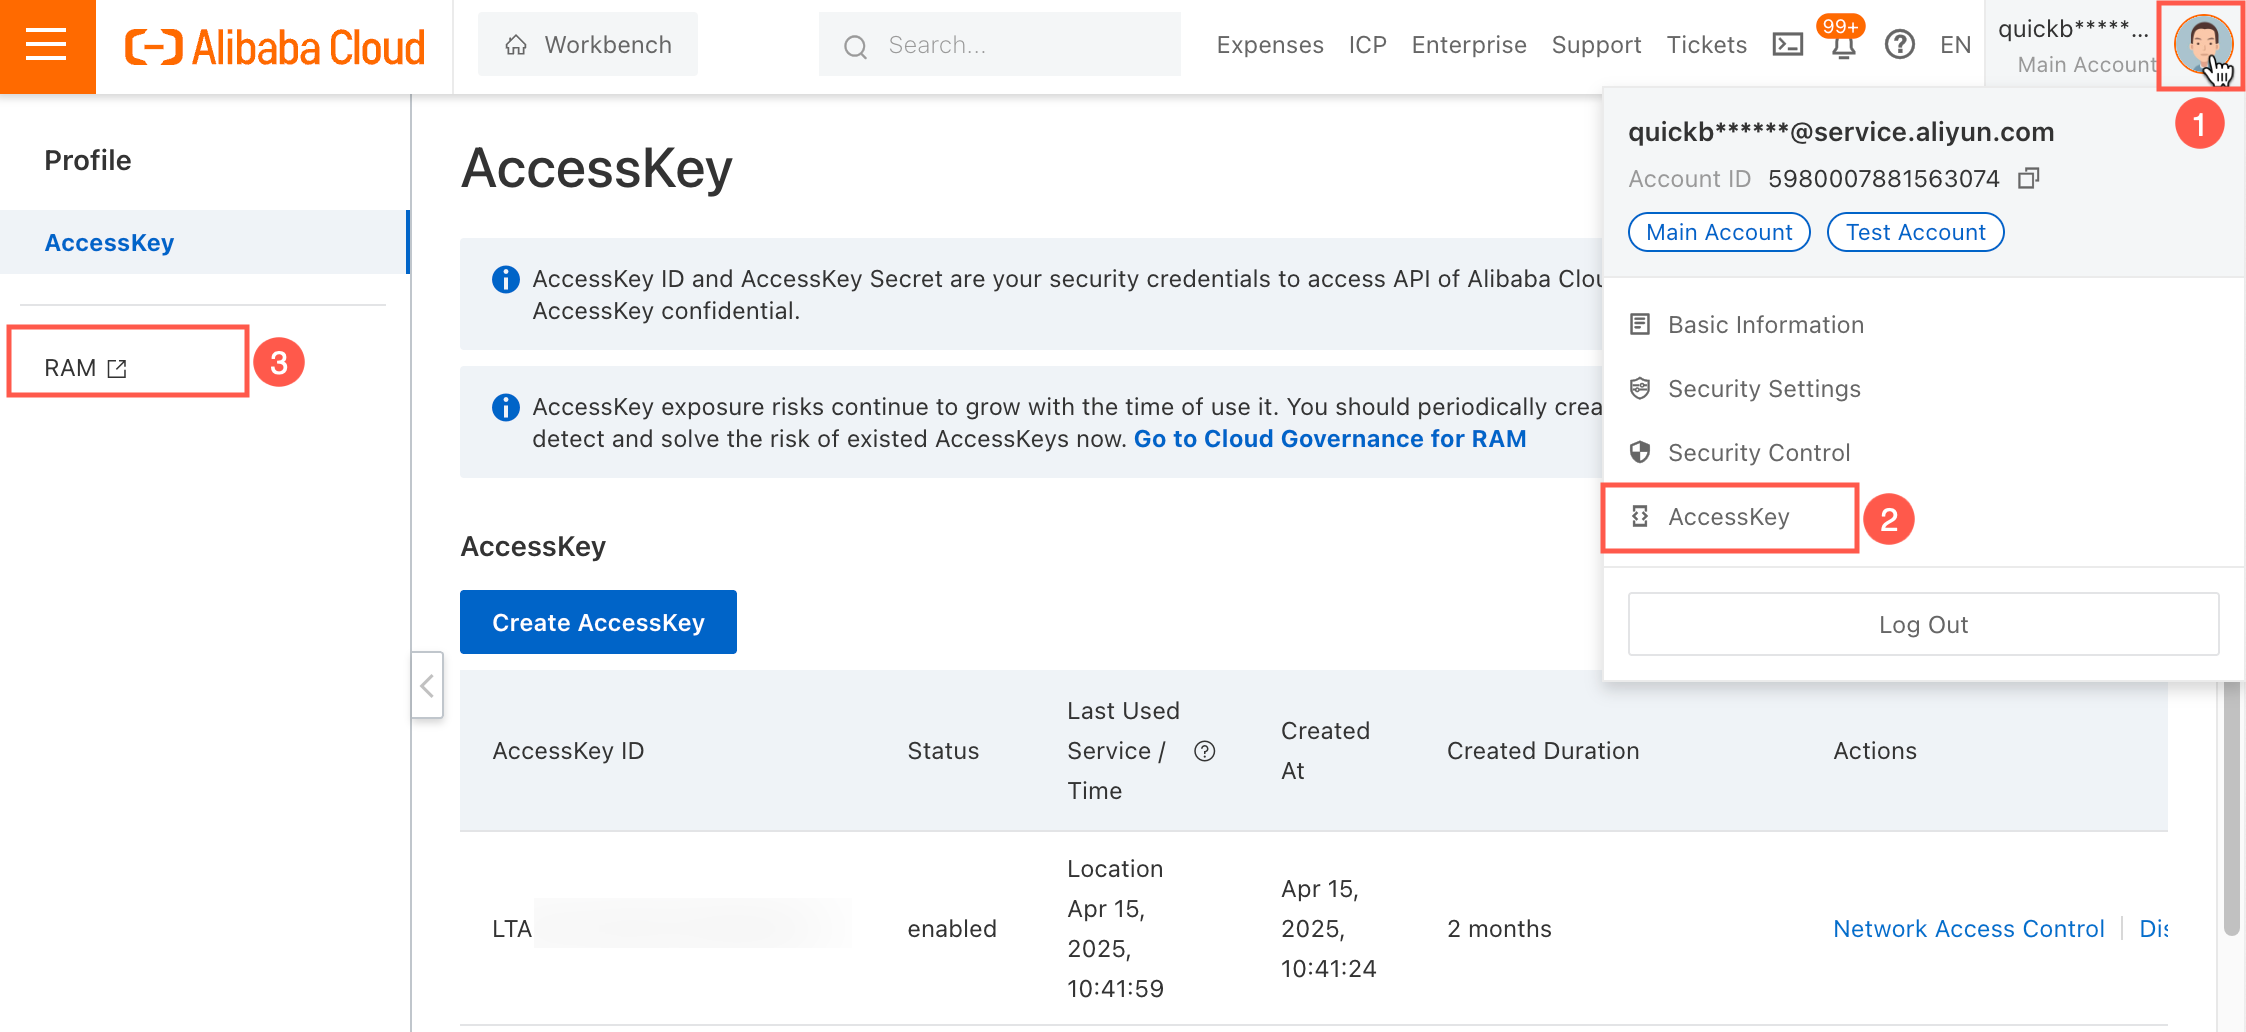The width and height of the screenshot is (2246, 1032).
Task: Open the Expenses menu
Action: 1270,45
